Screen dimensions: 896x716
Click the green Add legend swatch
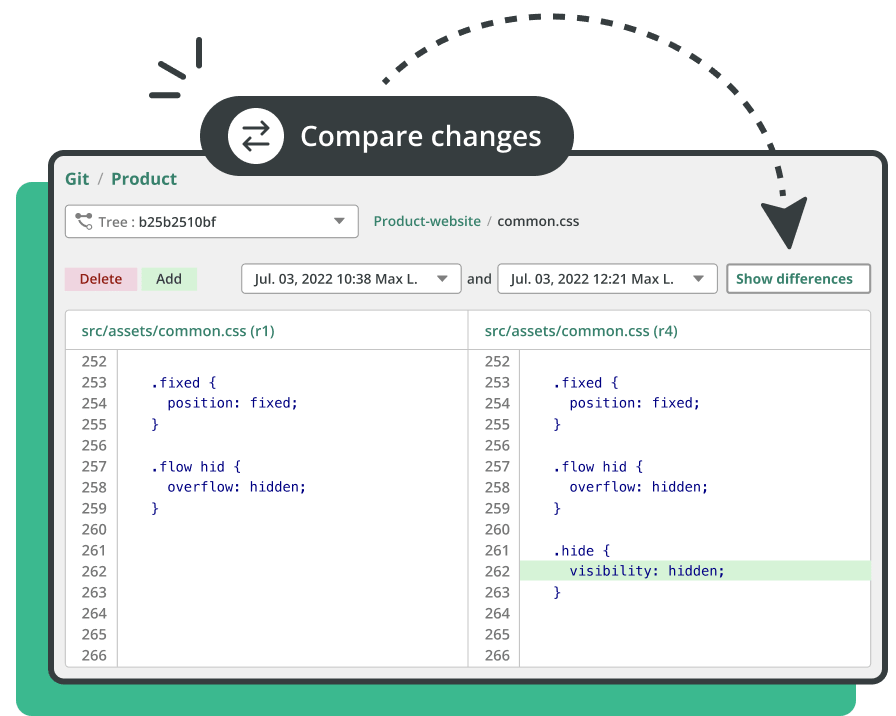coord(169,279)
